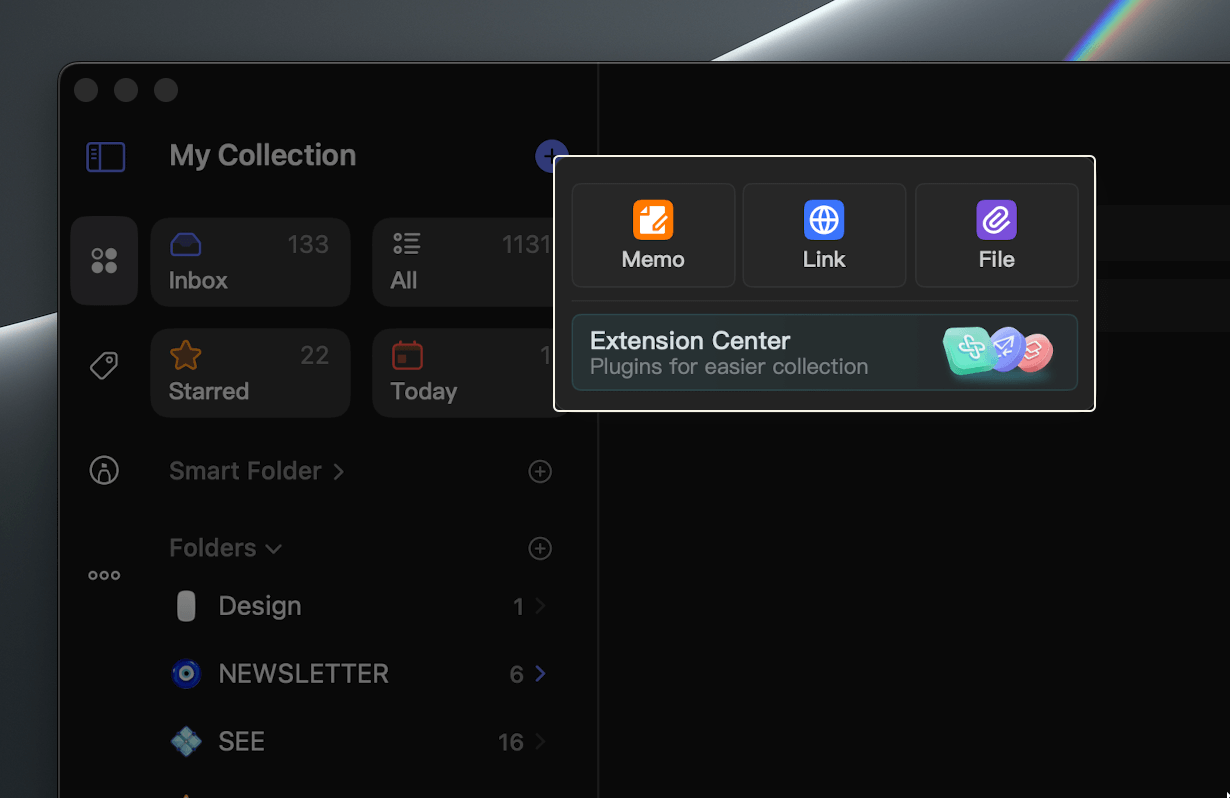
Task: Open the Extension Center banner
Action: click(x=824, y=352)
